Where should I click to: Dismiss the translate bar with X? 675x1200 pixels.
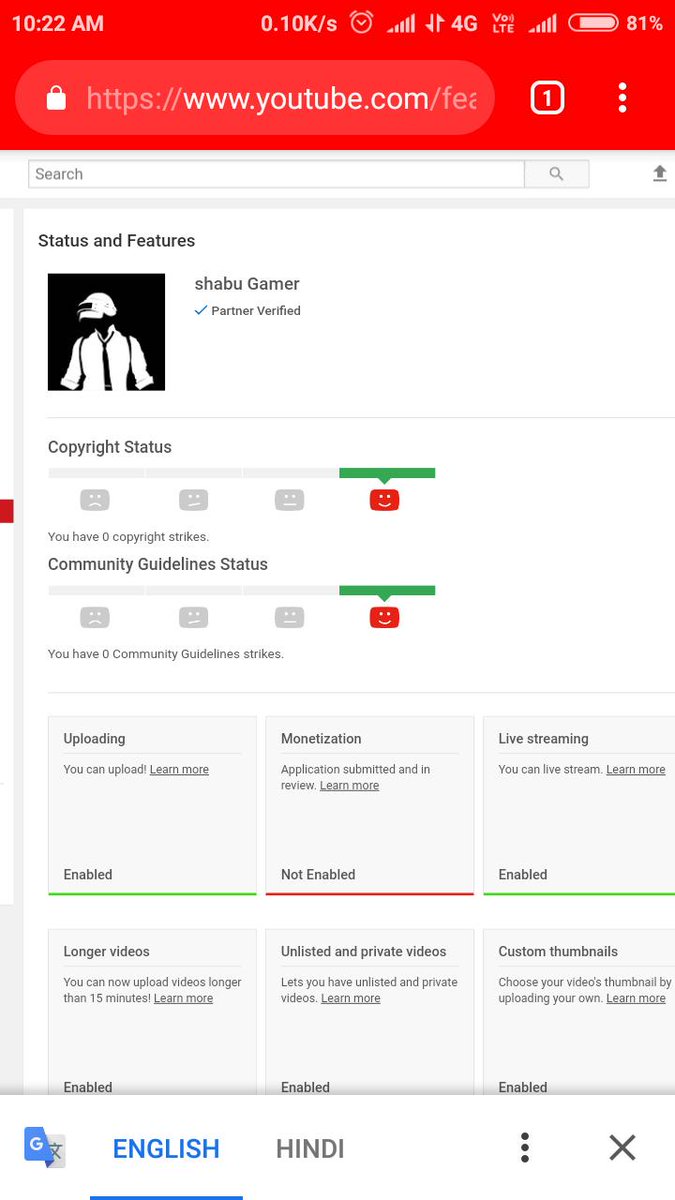pyautogui.click(x=622, y=1147)
